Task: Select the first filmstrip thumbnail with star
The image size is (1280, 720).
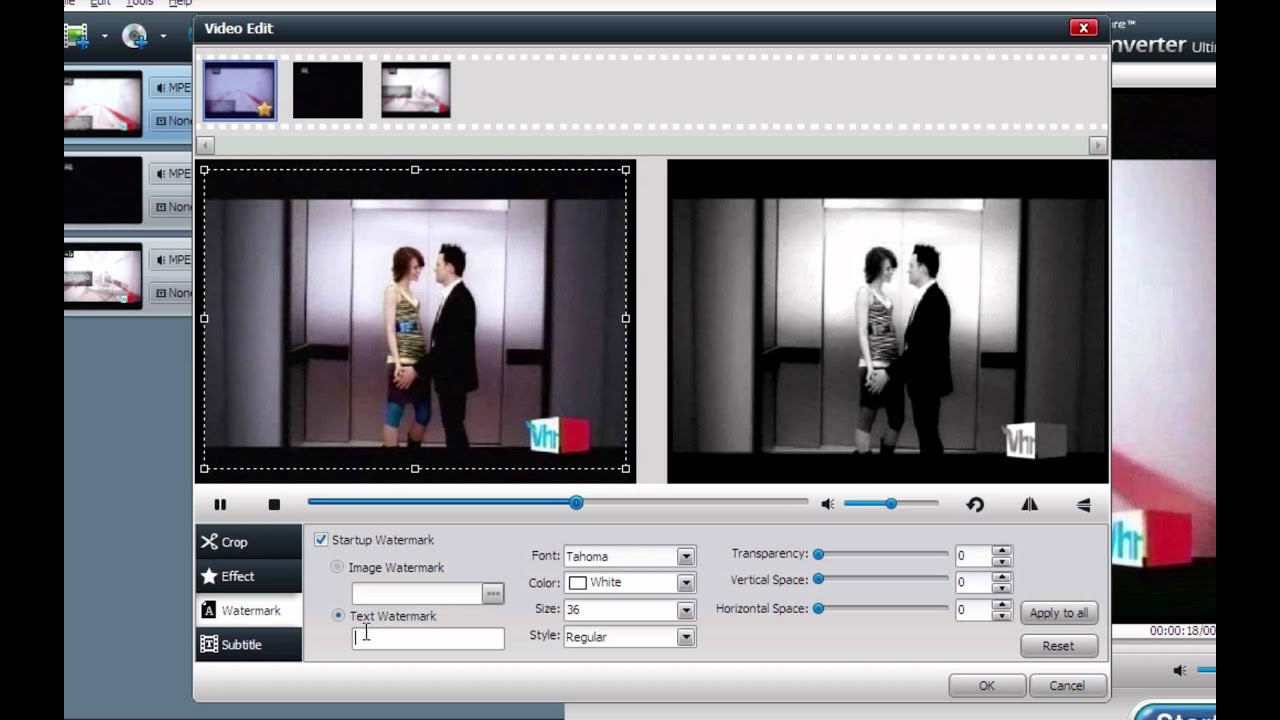Action: tap(240, 90)
